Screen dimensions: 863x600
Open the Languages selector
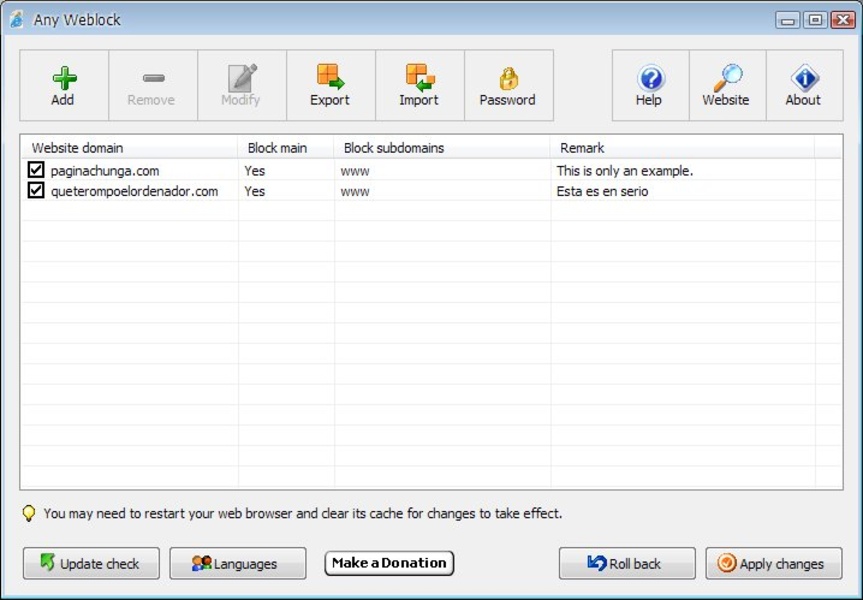tap(237, 563)
